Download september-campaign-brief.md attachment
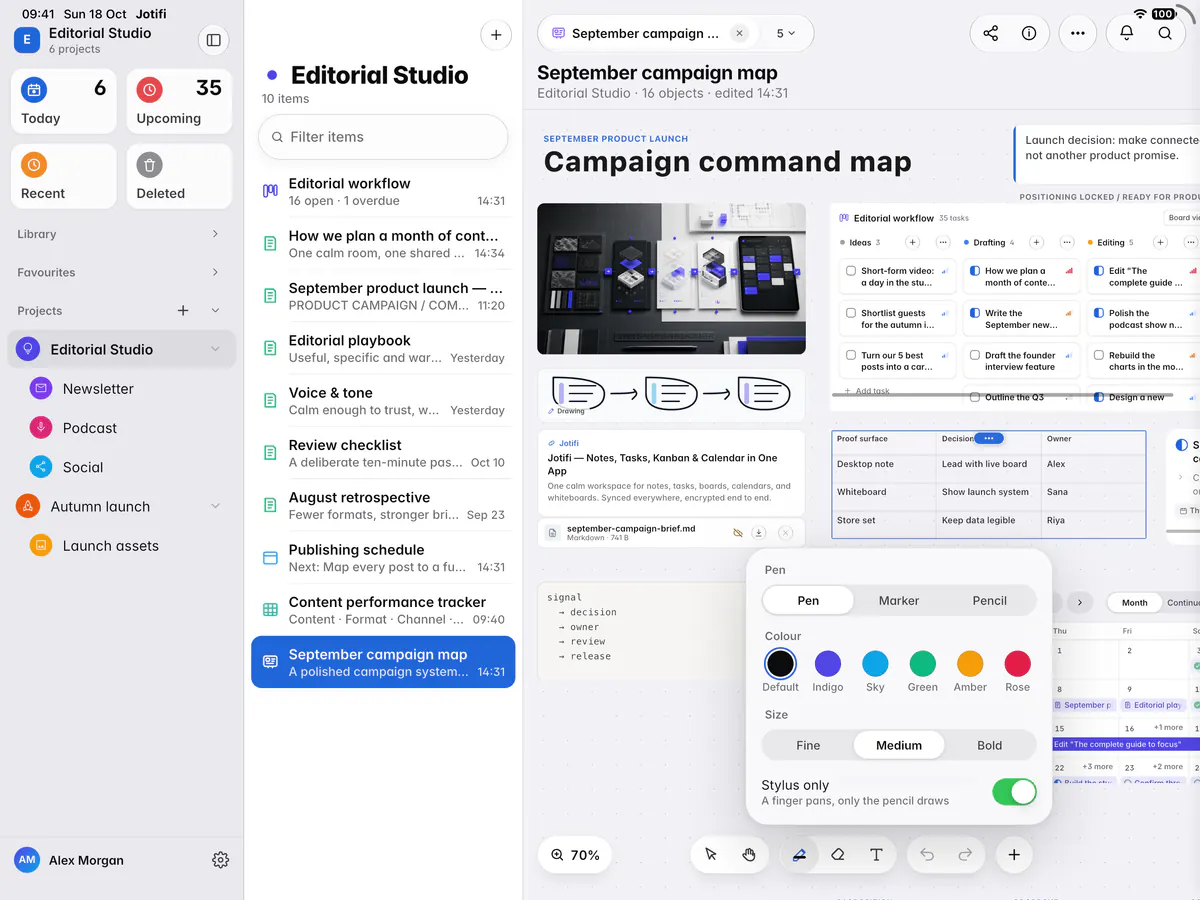 (x=759, y=533)
